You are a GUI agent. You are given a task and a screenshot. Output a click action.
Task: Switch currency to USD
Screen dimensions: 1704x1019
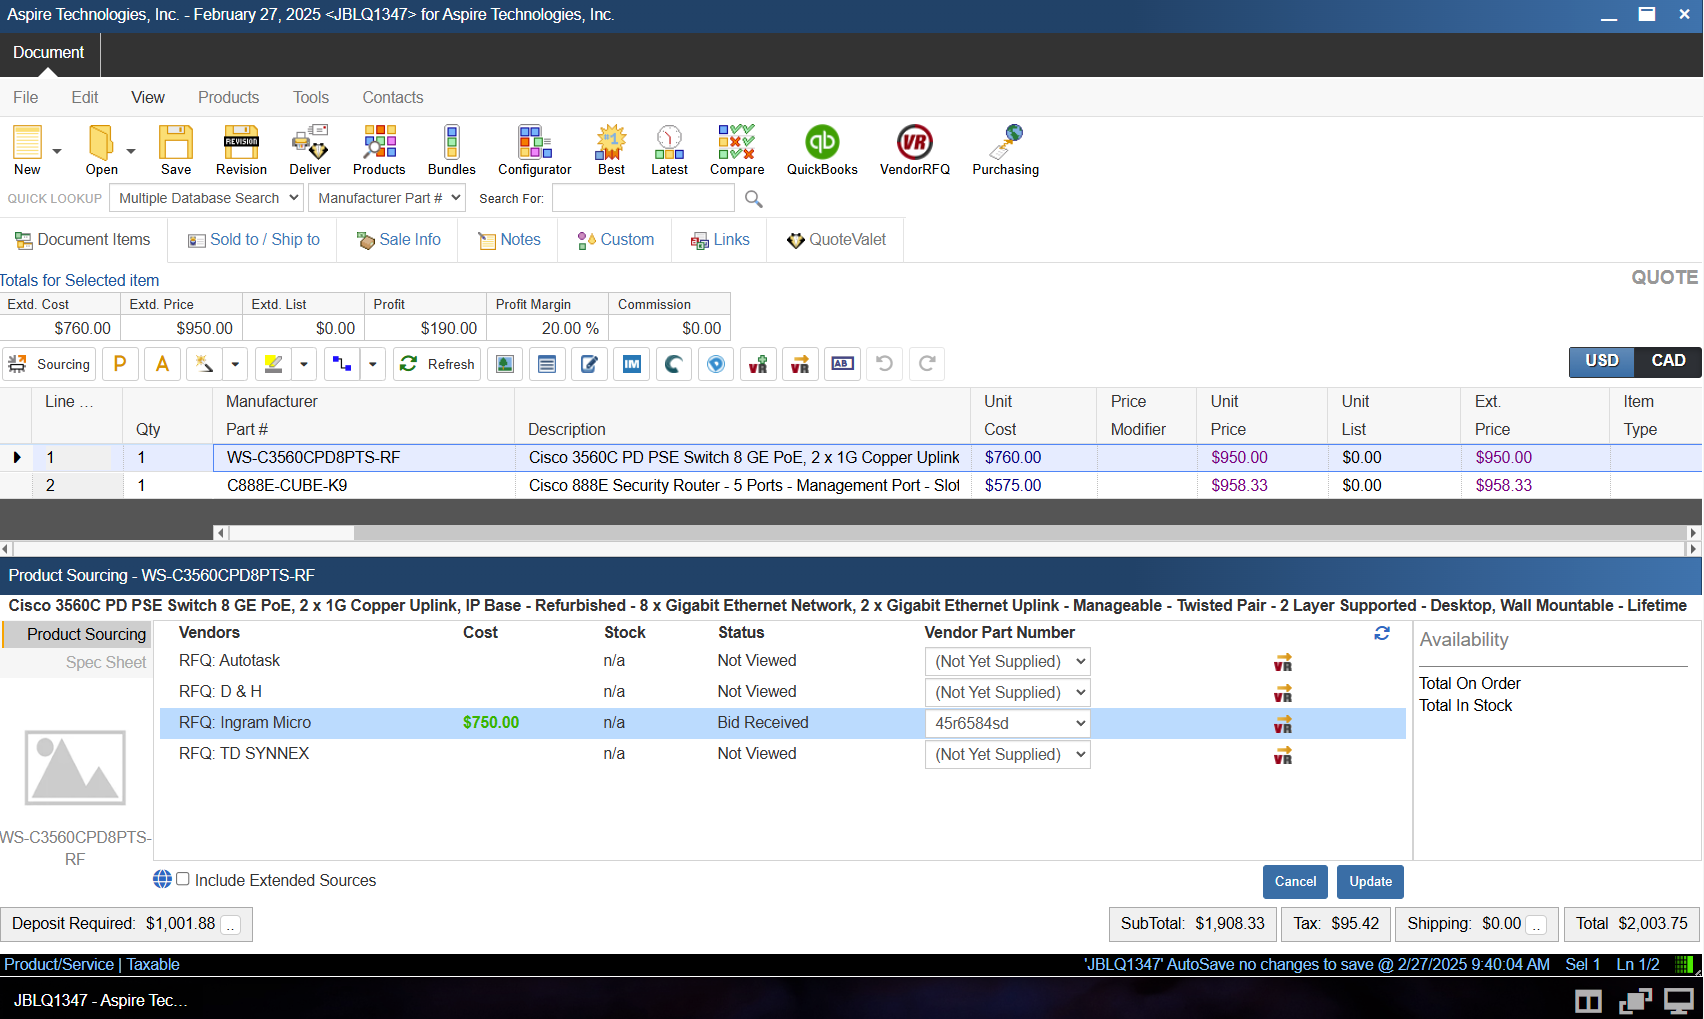click(1601, 361)
